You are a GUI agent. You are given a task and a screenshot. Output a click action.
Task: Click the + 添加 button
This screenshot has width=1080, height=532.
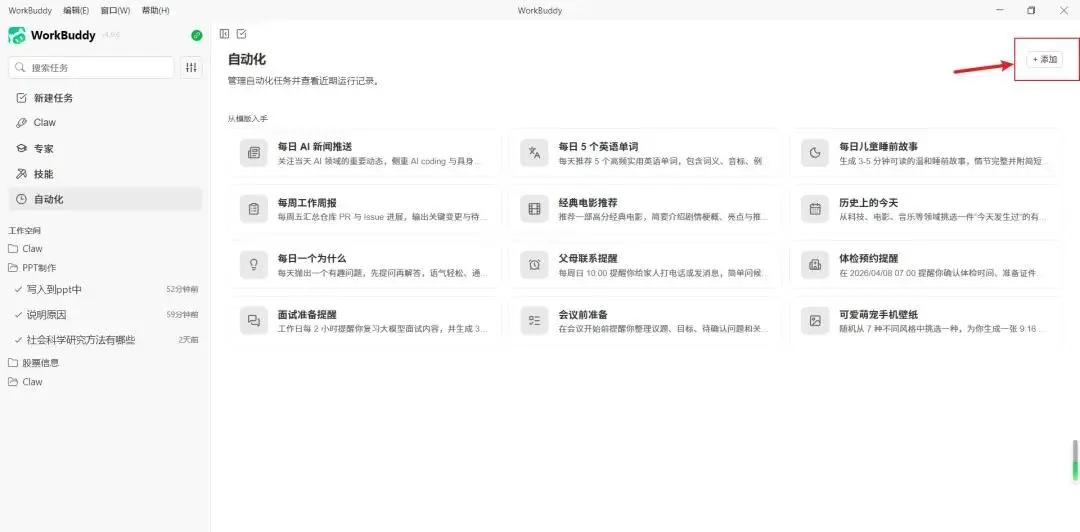coord(1044,60)
